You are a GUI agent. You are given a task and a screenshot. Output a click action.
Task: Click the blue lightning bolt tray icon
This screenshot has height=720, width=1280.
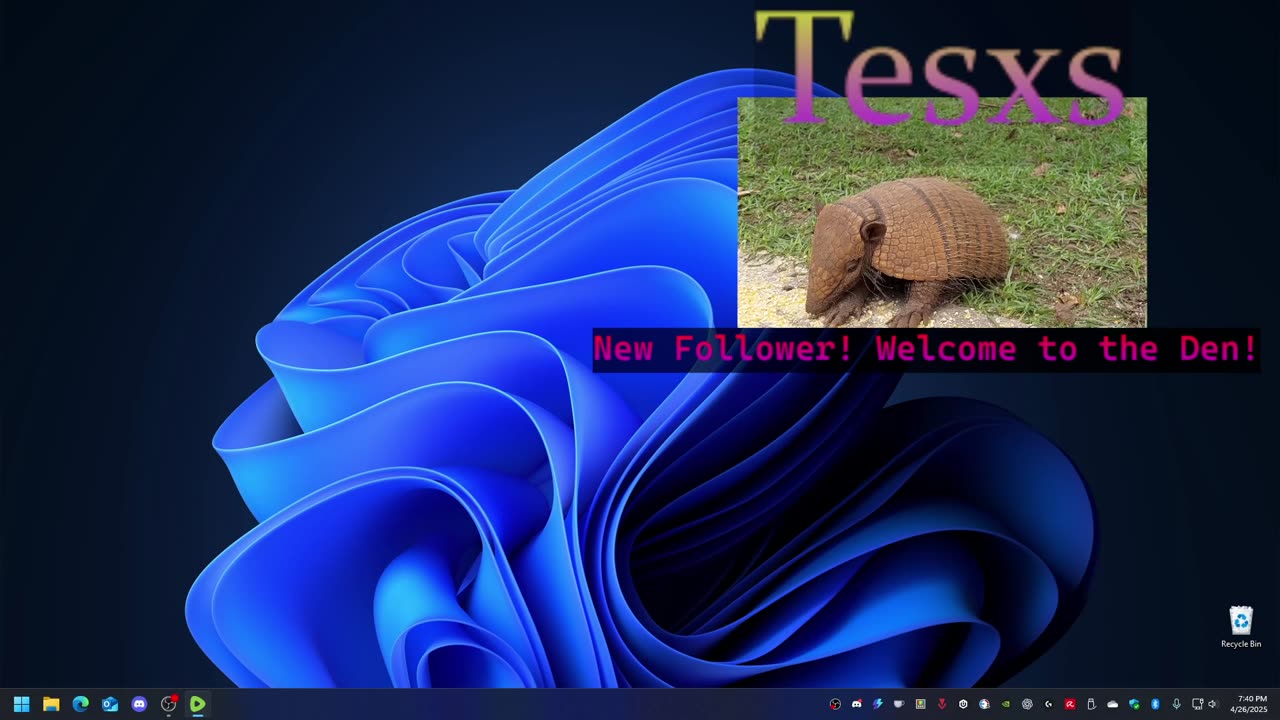point(878,704)
